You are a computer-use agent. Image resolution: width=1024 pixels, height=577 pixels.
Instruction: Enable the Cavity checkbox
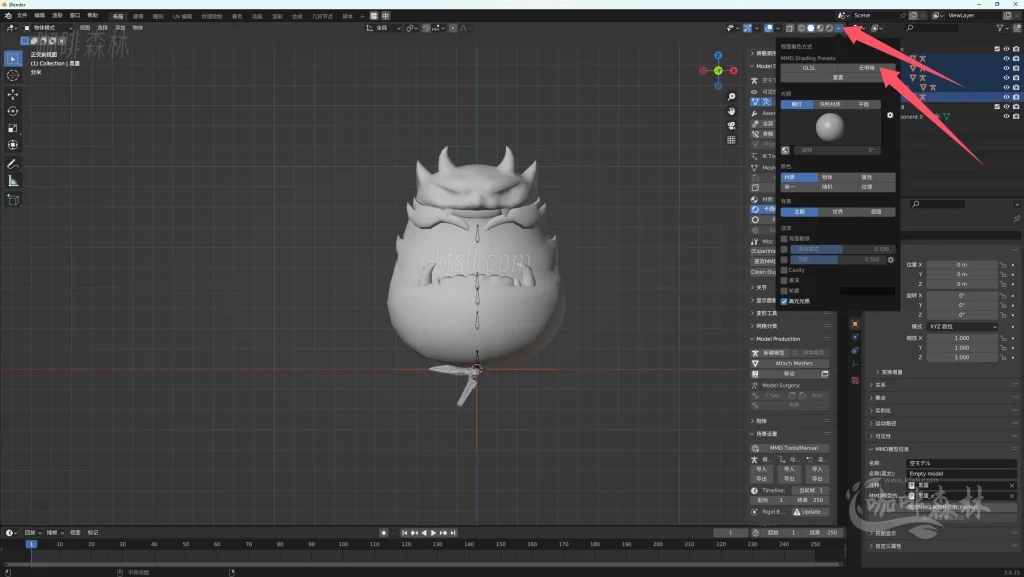[x=784, y=270]
